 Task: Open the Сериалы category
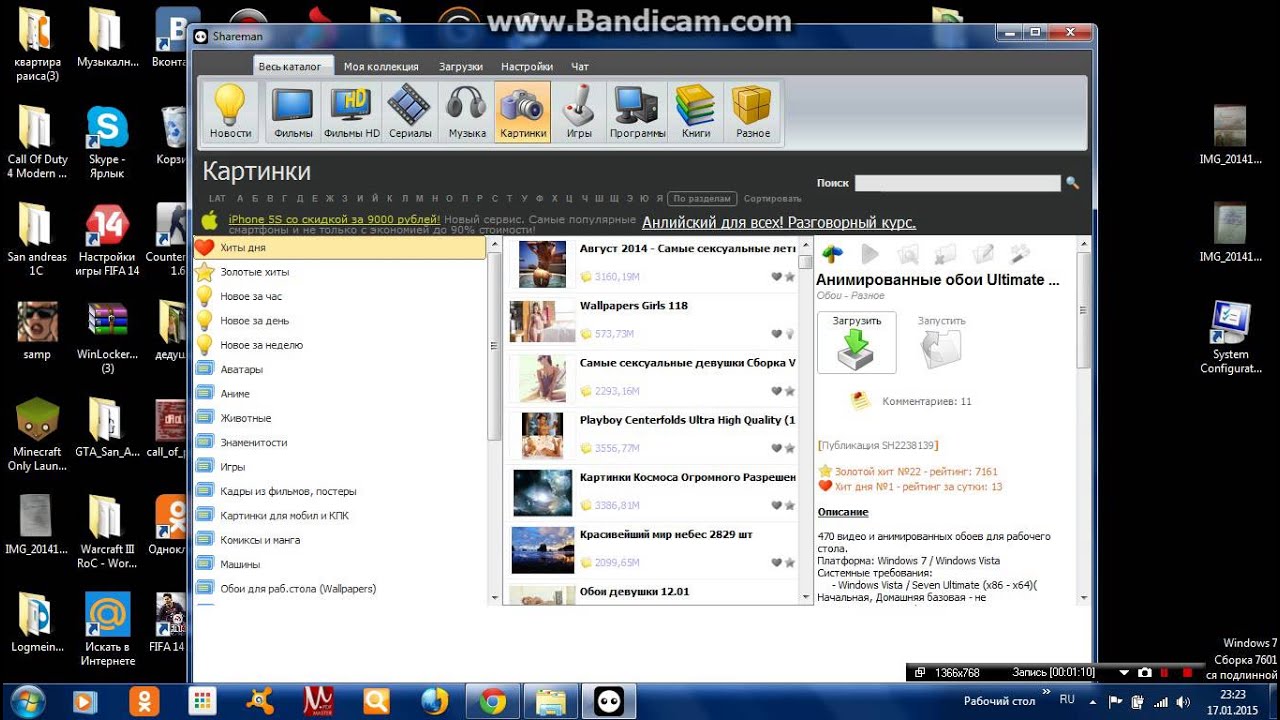pos(410,111)
